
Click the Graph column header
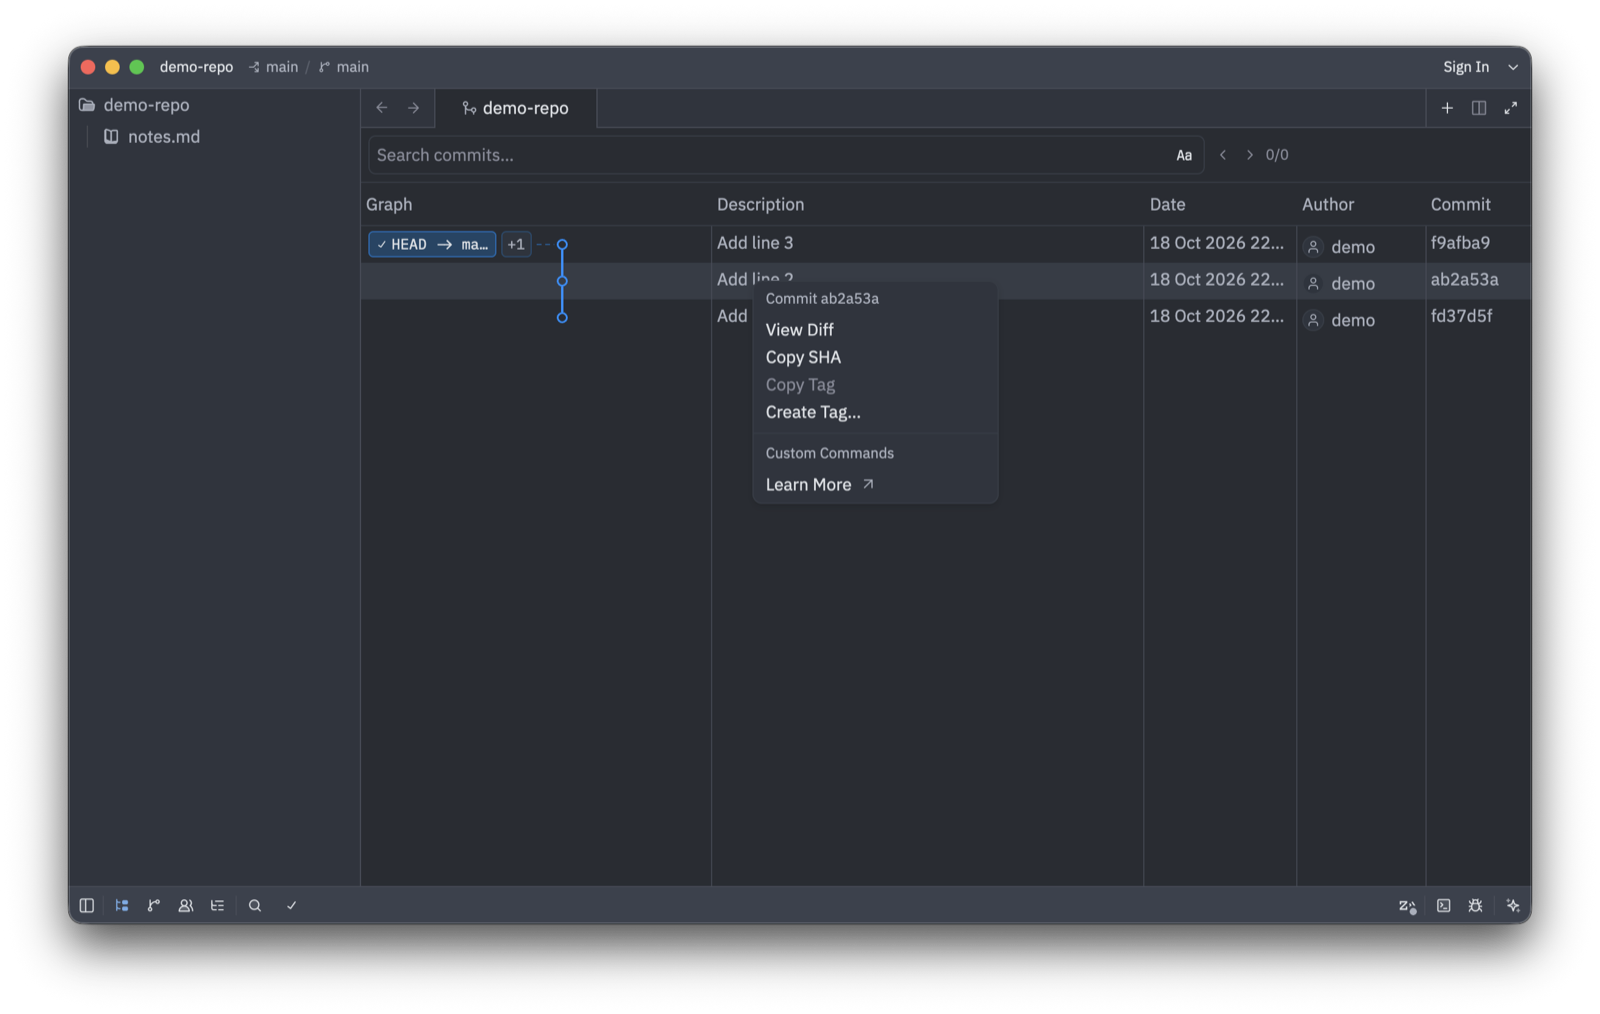[389, 204]
